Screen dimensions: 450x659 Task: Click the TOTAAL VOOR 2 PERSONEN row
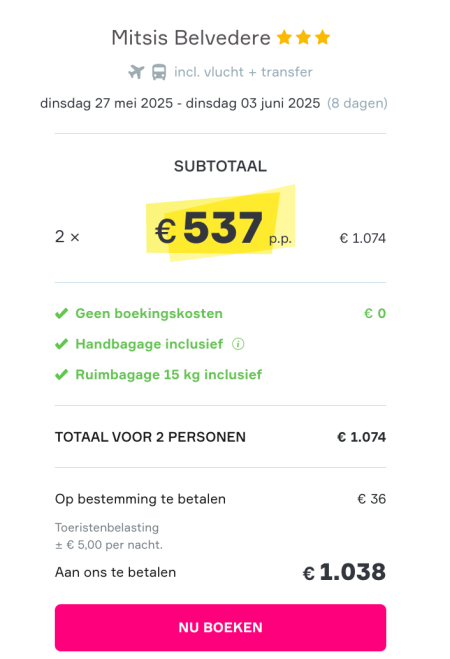click(220, 437)
